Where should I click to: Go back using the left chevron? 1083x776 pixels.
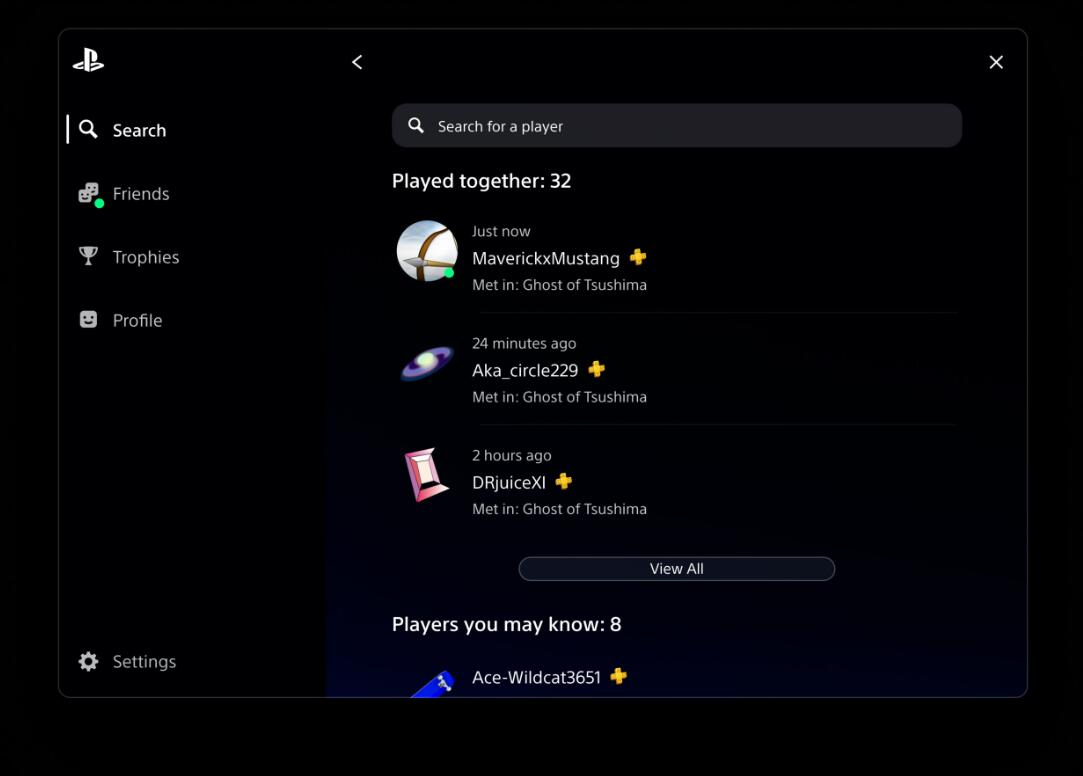pyautogui.click(x=357, y=62)
